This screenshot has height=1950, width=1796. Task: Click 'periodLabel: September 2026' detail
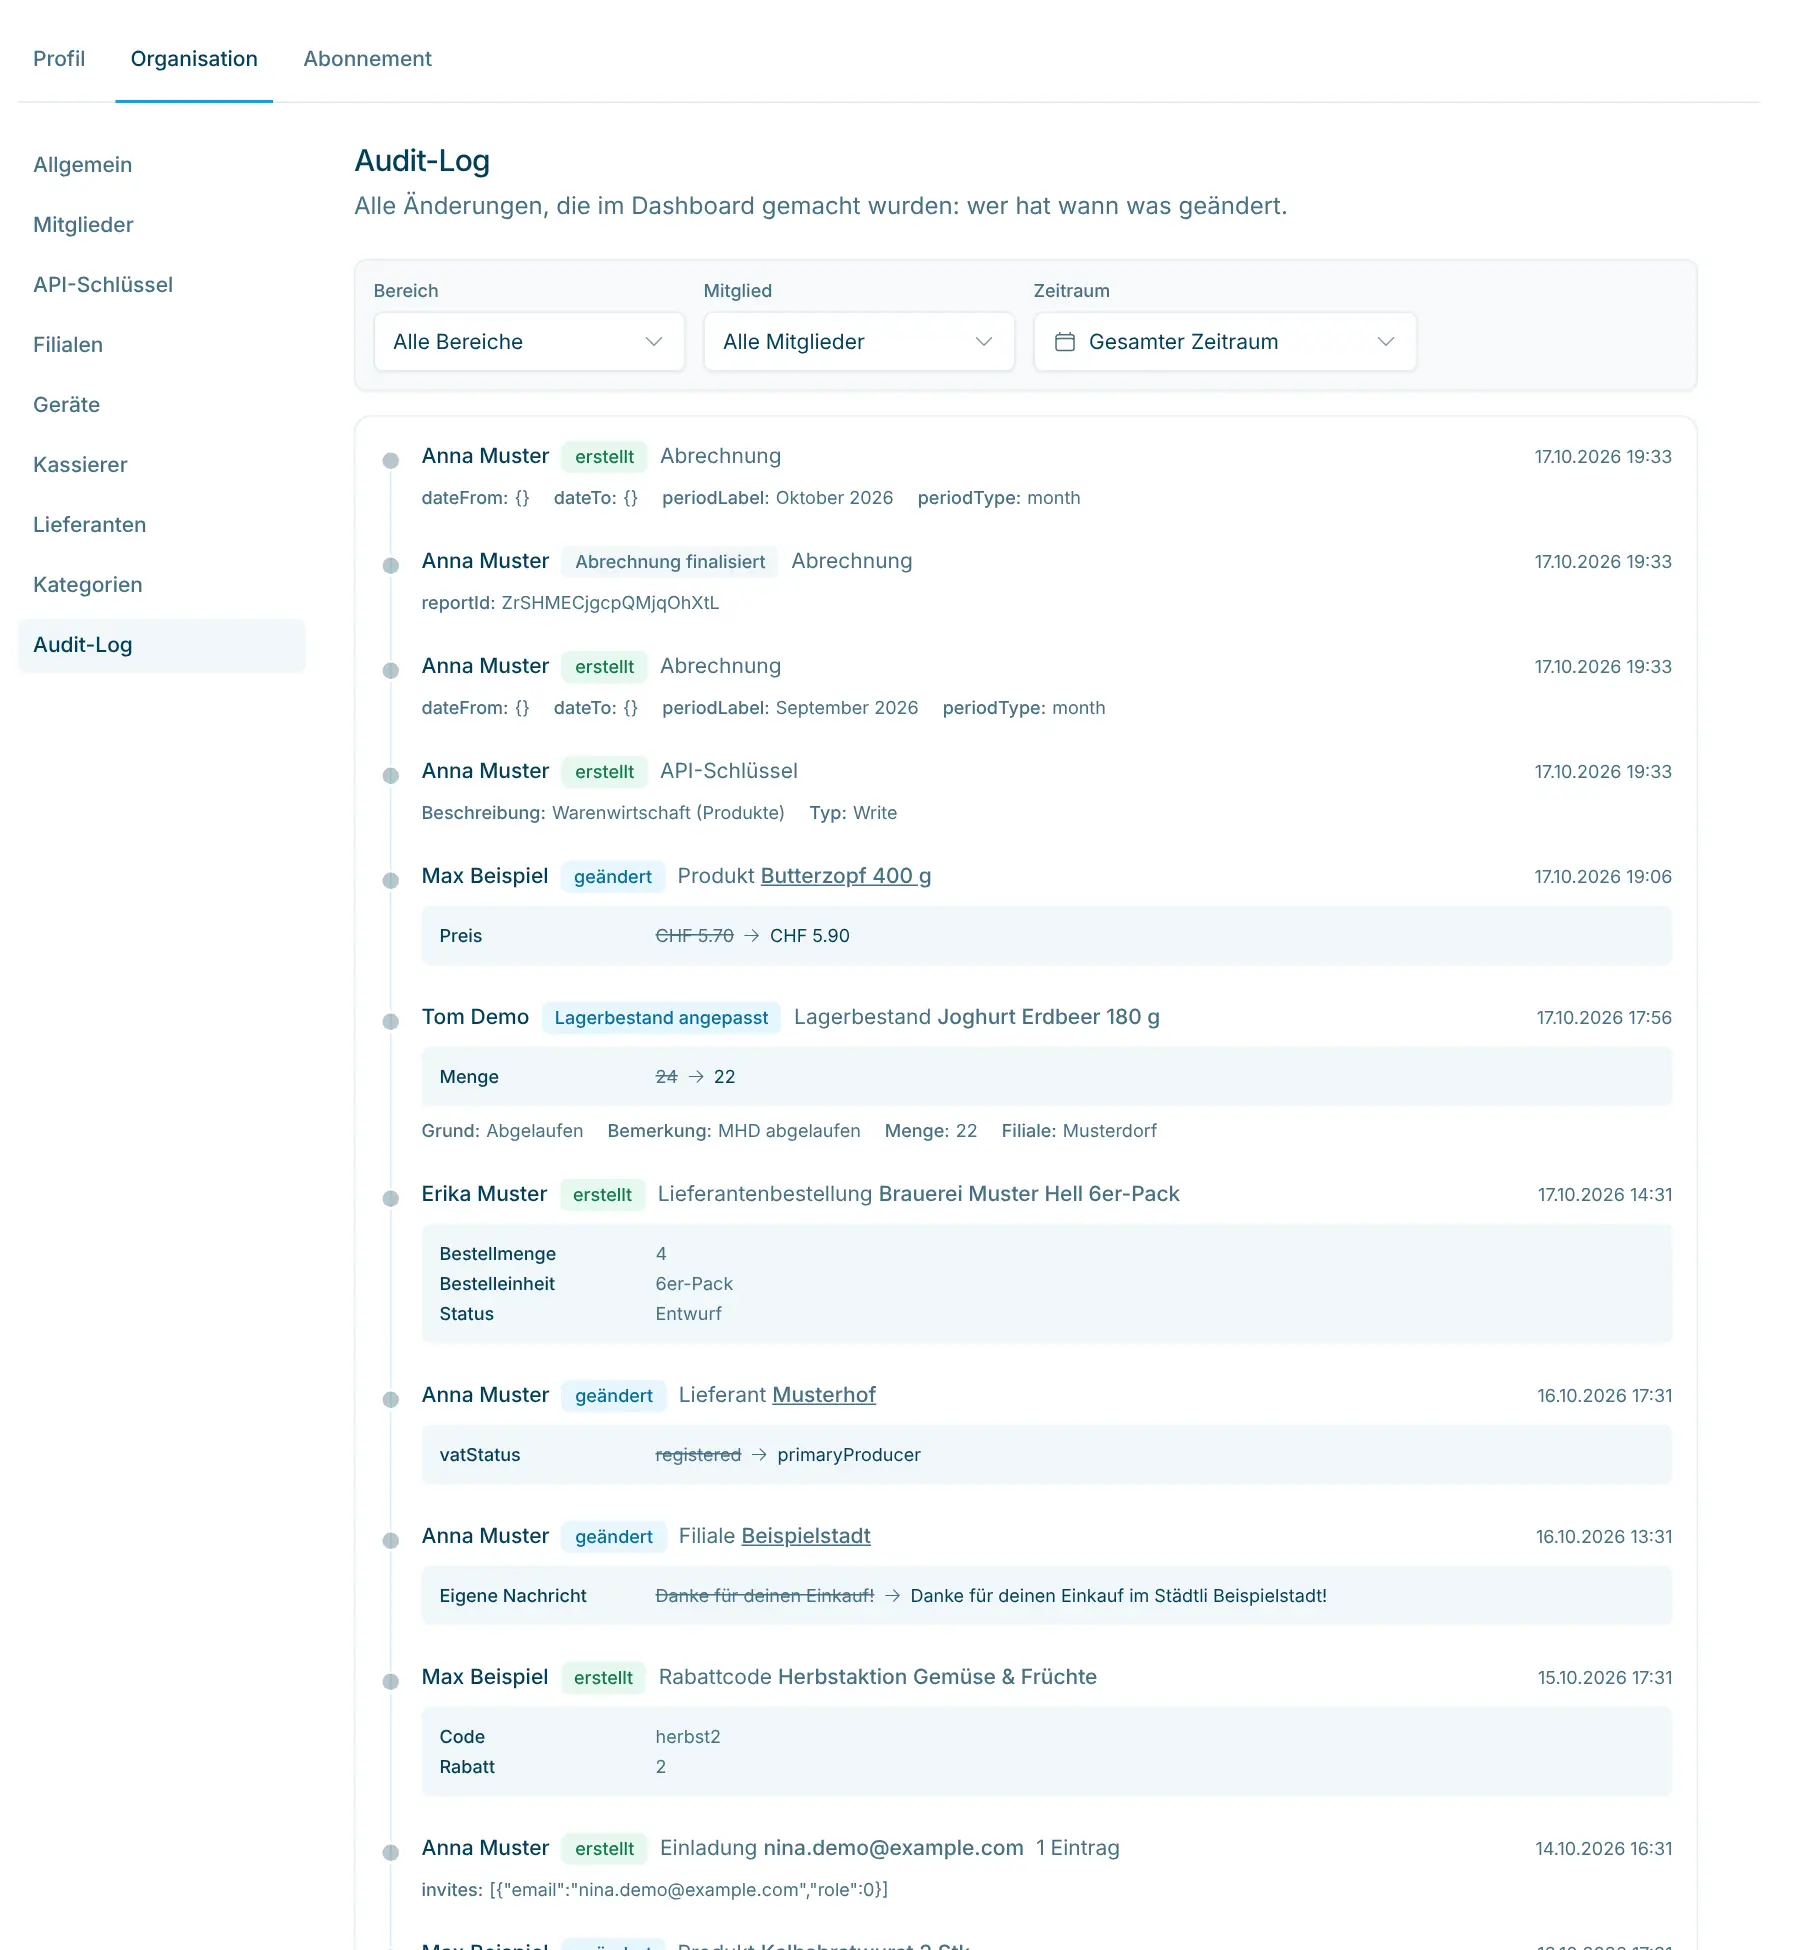[x=790, y=708]
